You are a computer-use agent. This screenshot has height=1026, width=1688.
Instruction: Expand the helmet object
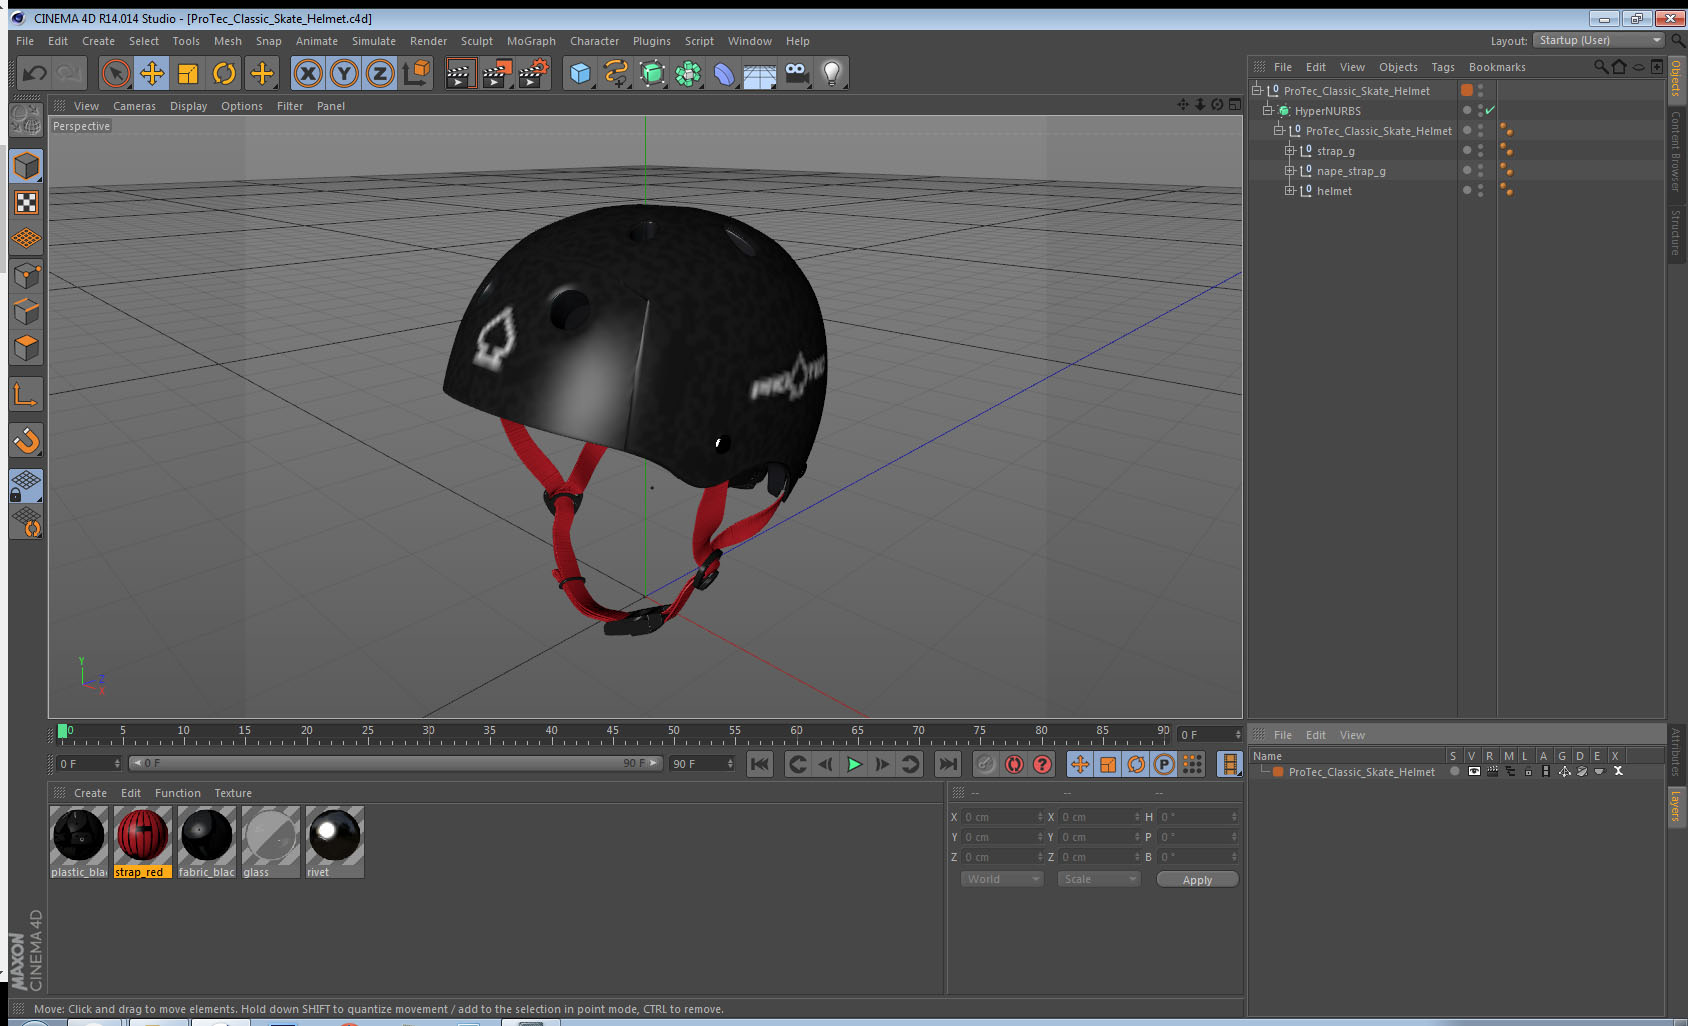point(1290,190)
